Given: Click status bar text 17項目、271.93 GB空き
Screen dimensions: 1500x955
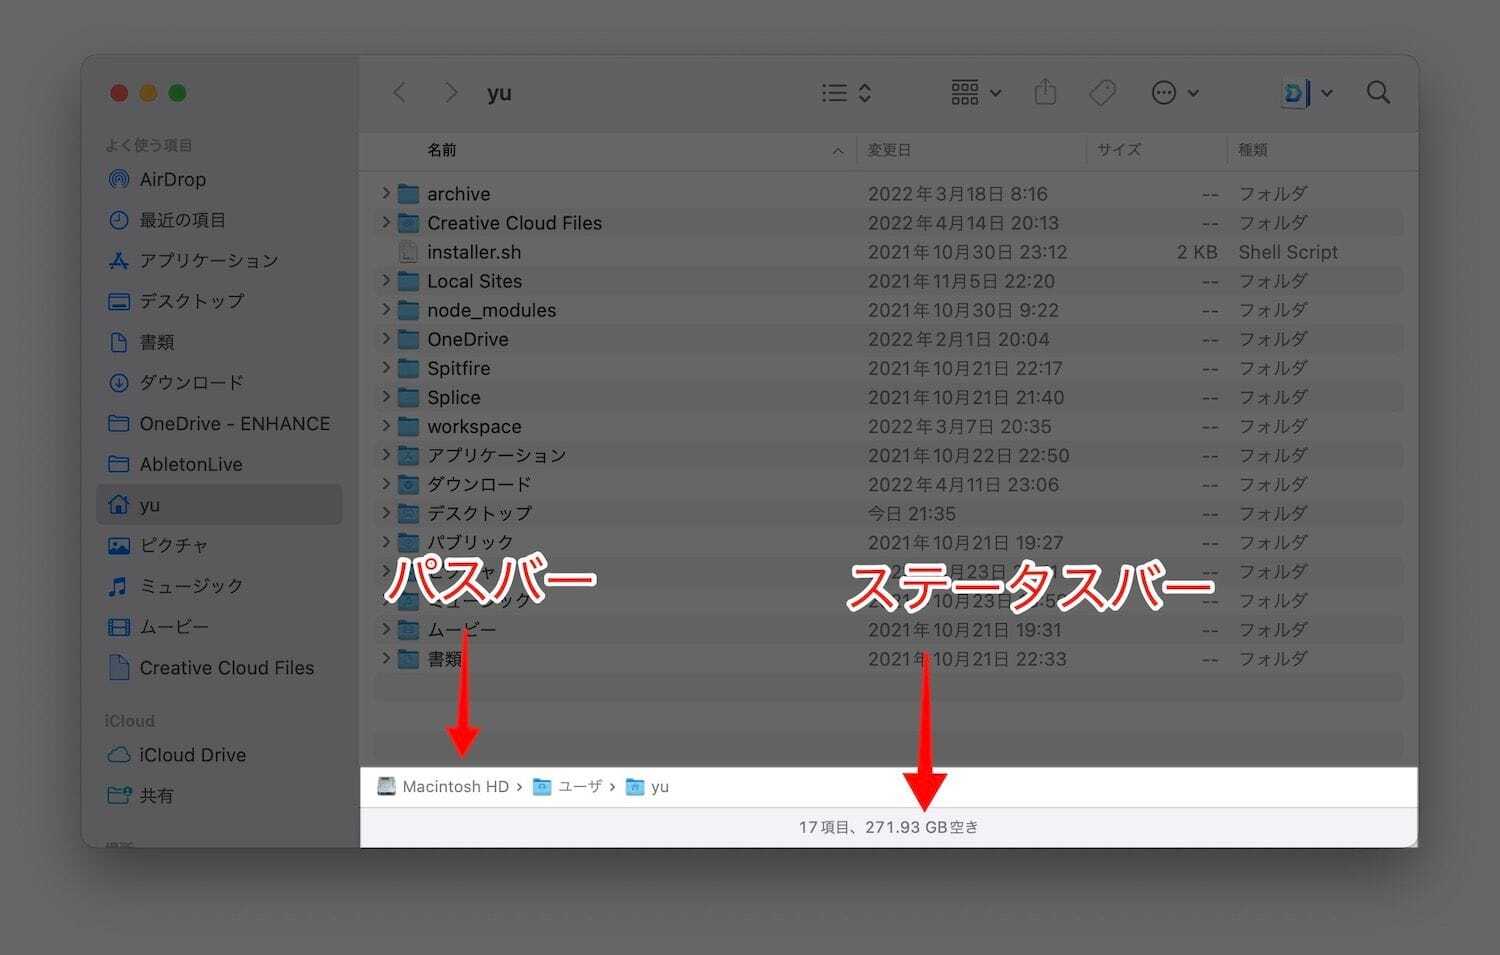Looking at the screenshot, I should click(x=889, y=827).
